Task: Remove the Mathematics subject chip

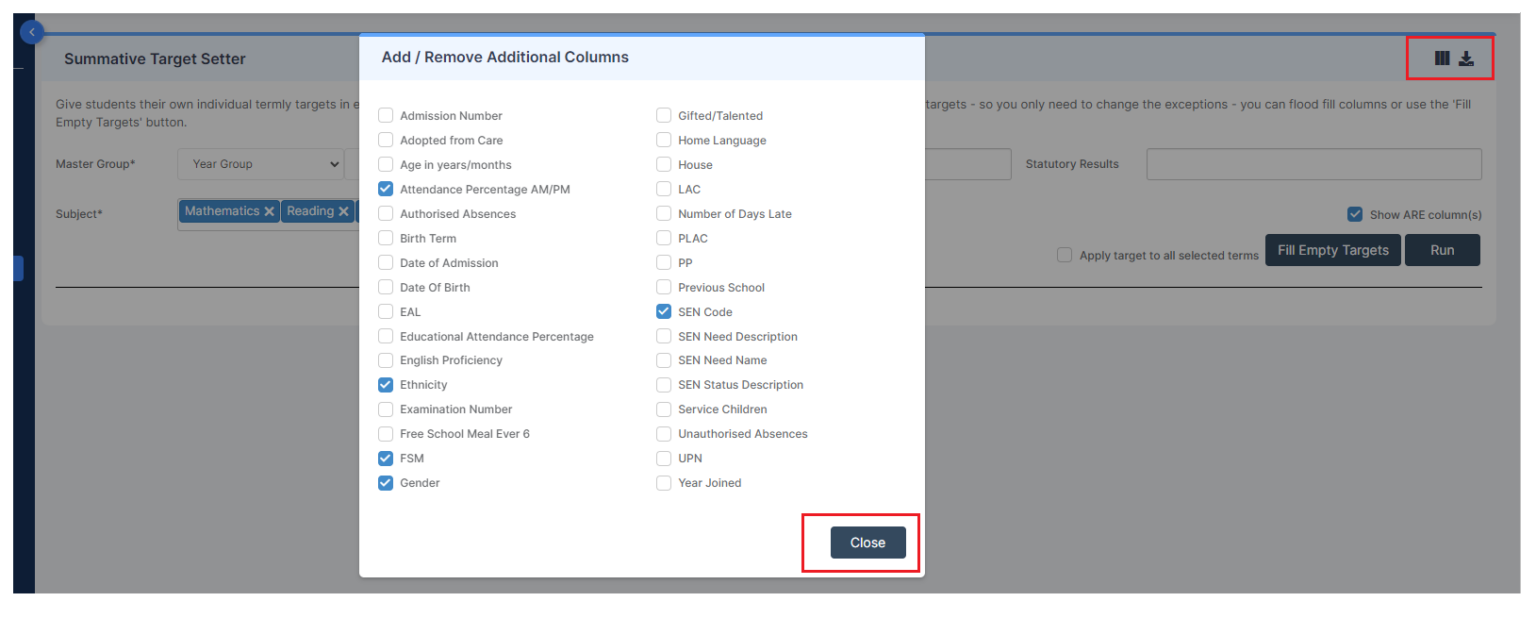Action: [x=270, y=211]
